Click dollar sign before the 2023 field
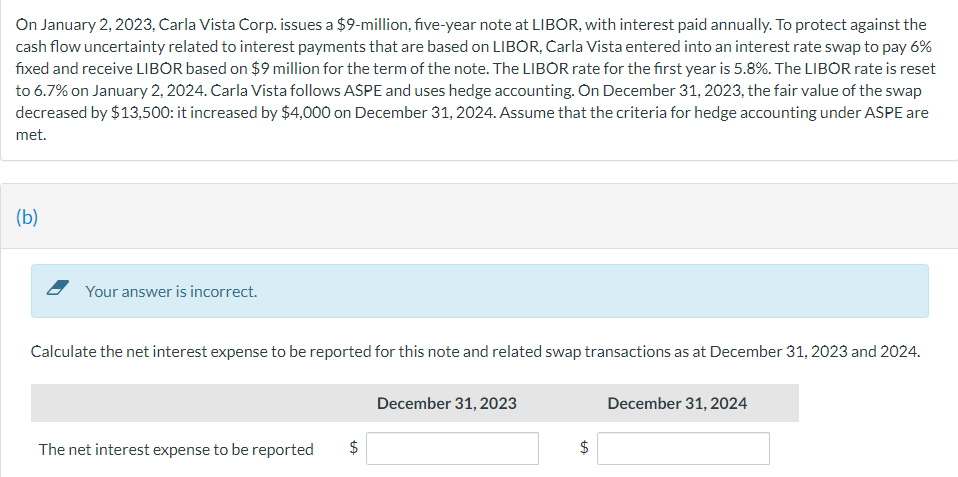Viewport: 958px width, 477px height. (352, 449)
